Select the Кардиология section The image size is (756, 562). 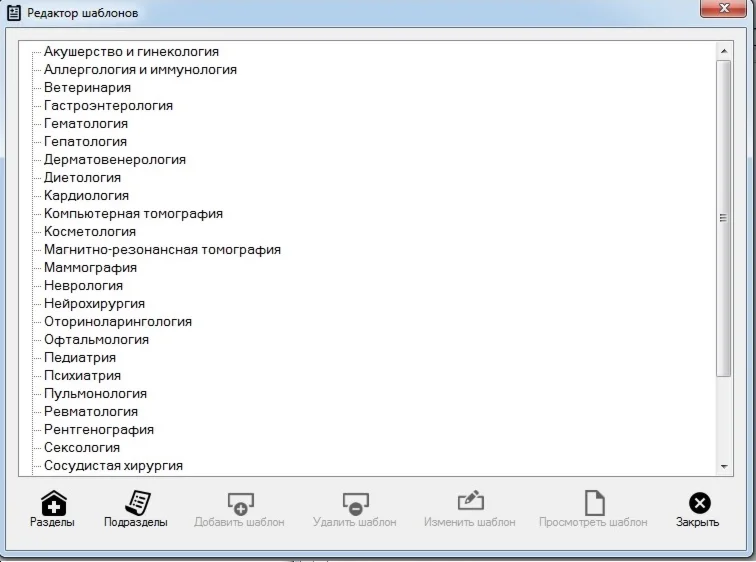(x=86, y=196)
